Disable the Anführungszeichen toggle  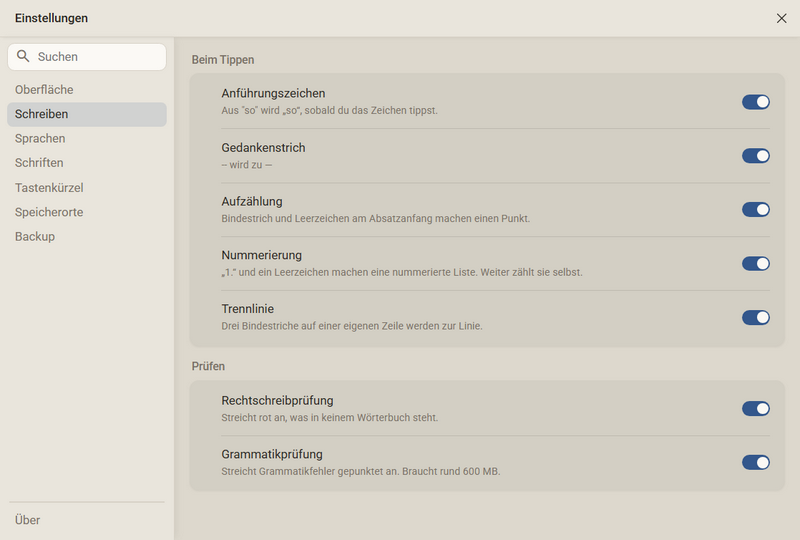pyautogui.click(x=756, y=102)
